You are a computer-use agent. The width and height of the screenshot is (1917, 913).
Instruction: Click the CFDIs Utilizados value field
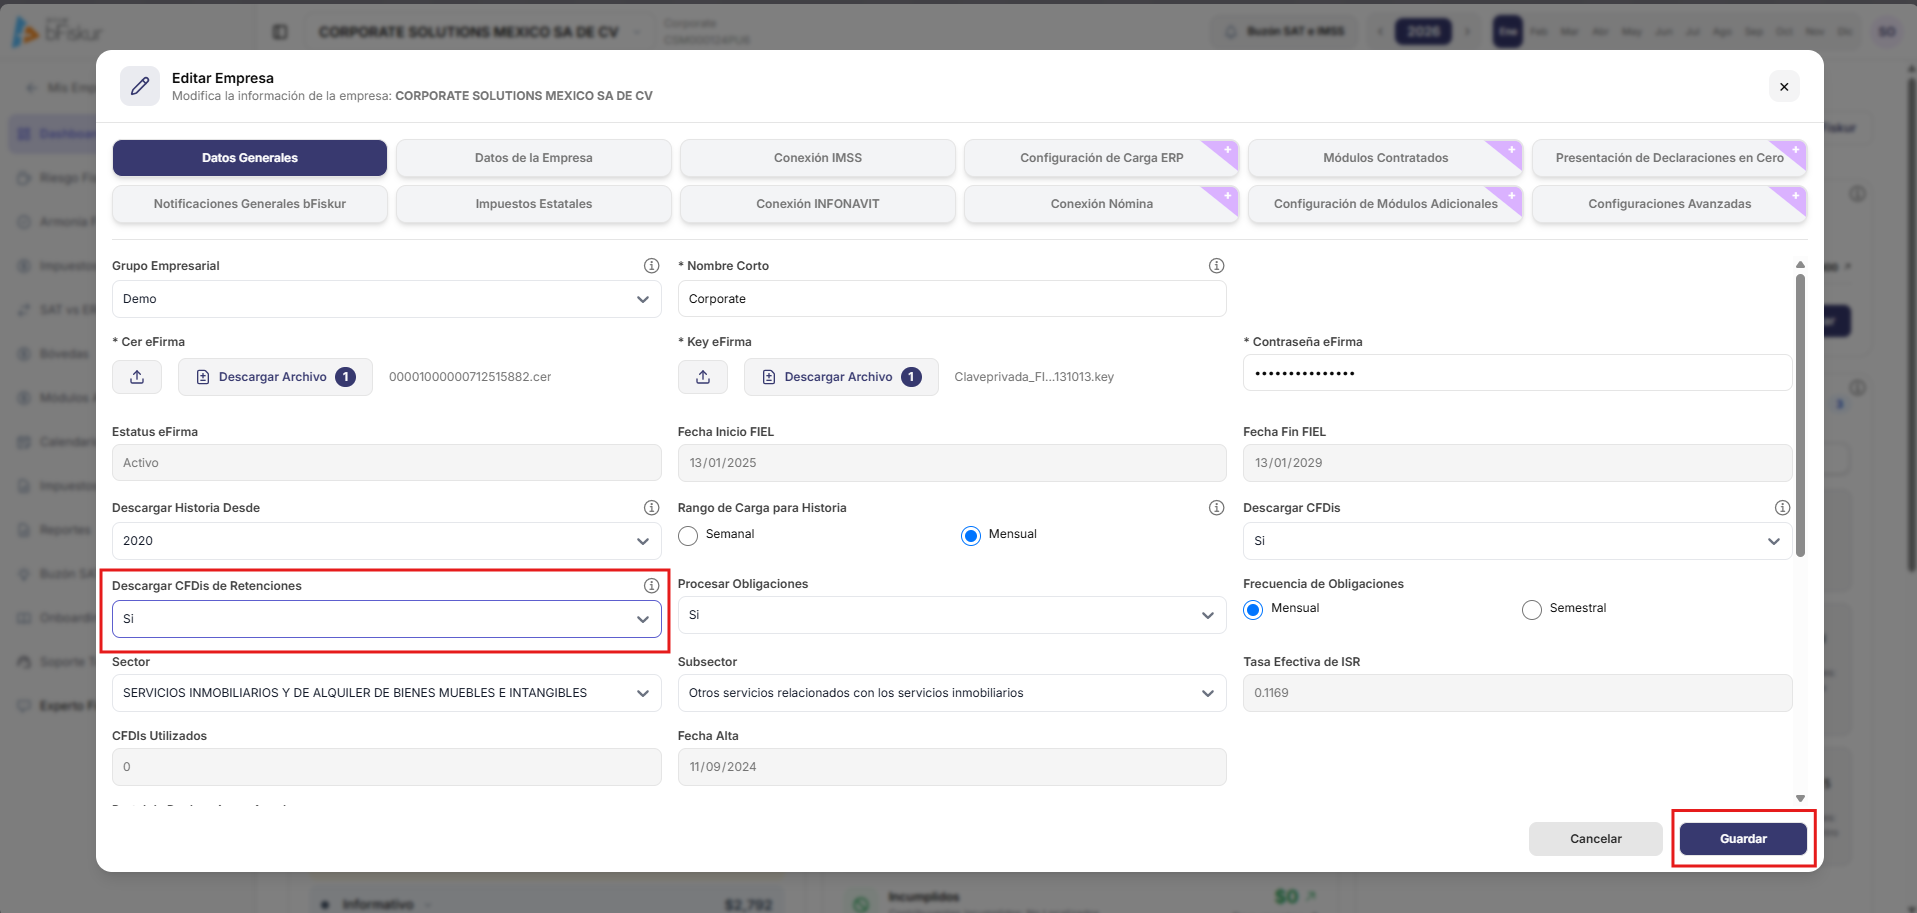tap(386, 767)
